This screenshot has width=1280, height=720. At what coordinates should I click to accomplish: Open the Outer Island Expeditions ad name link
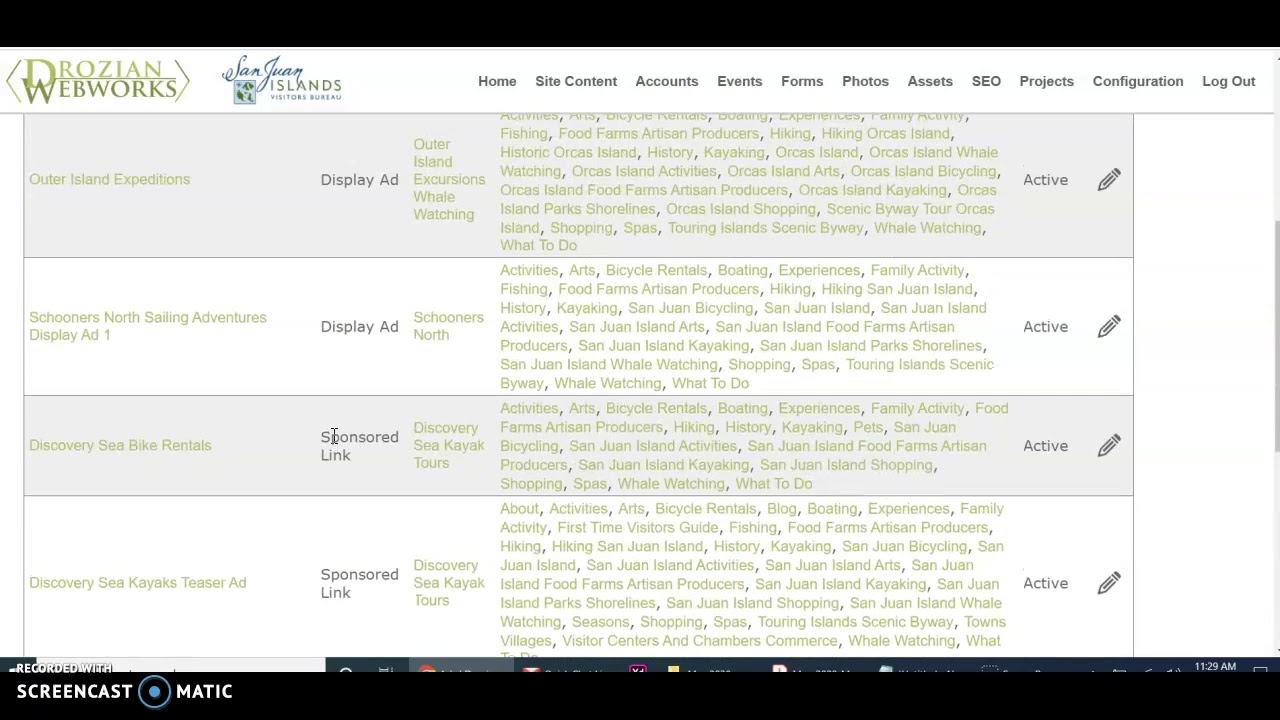click(109, 179)
